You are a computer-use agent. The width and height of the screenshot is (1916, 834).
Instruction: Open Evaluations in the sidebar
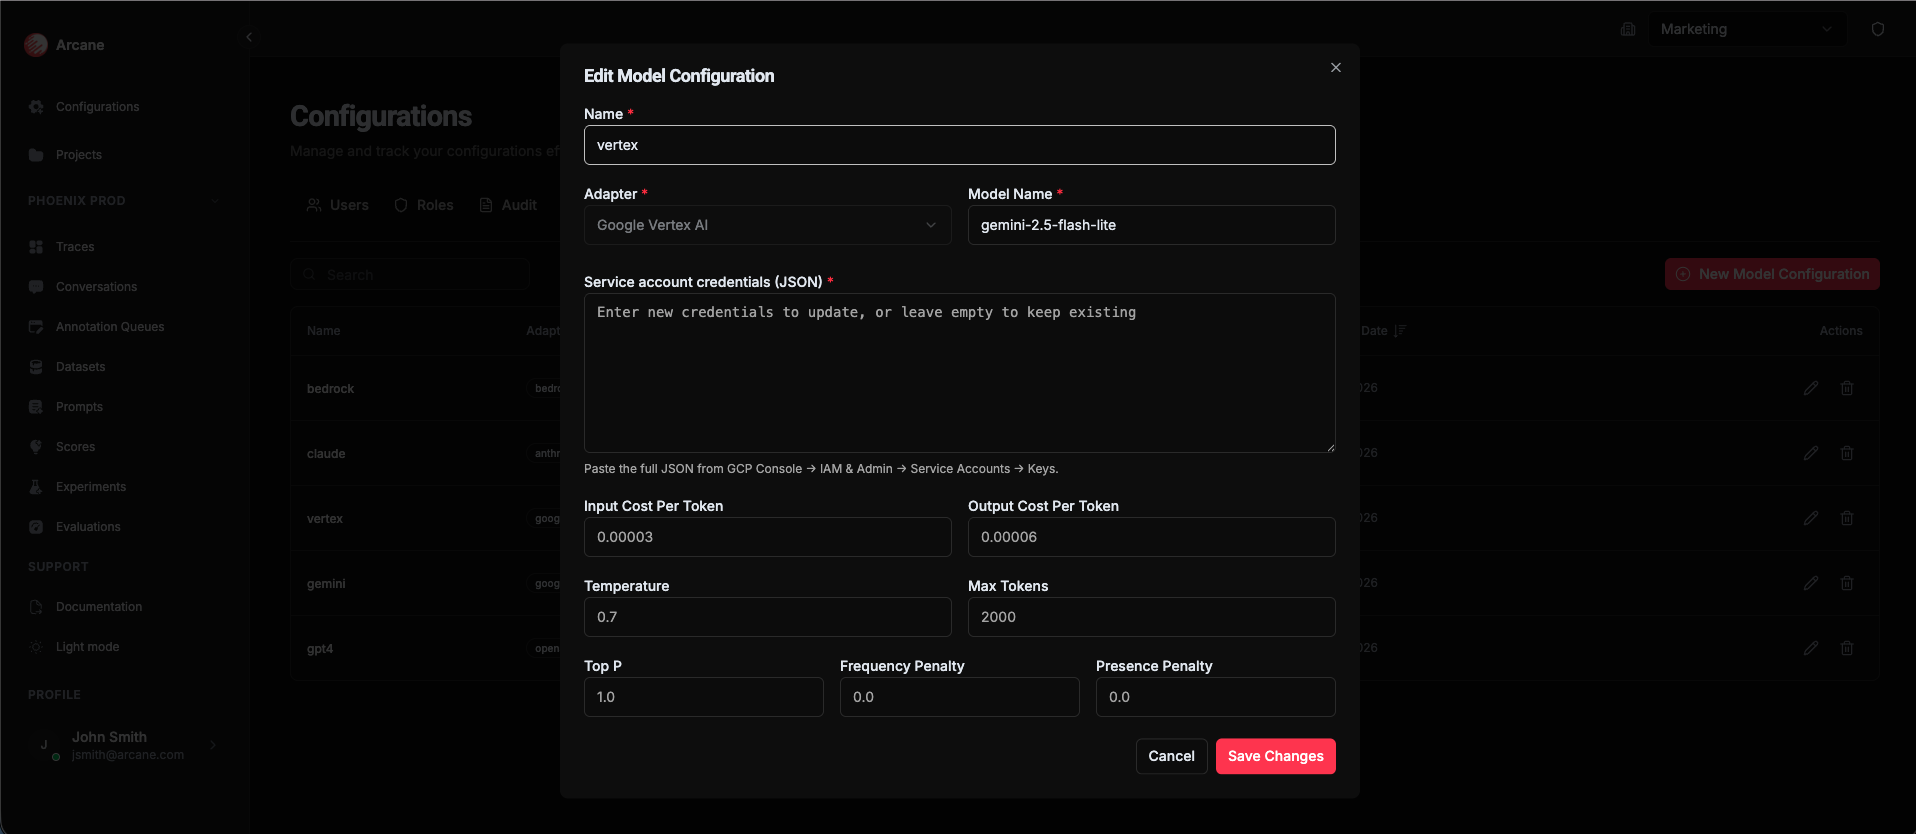tap(88, 527)
